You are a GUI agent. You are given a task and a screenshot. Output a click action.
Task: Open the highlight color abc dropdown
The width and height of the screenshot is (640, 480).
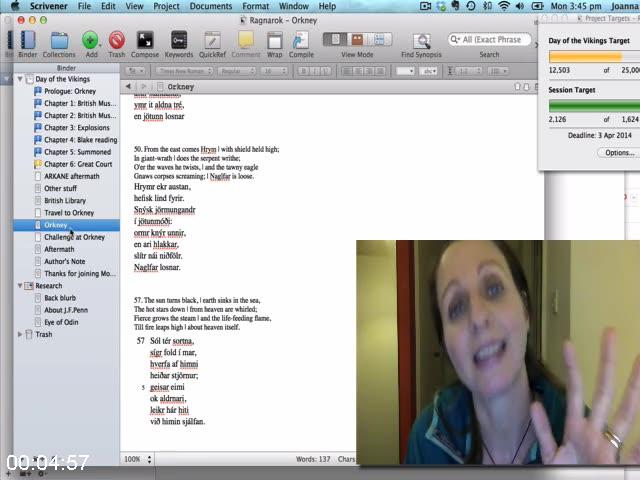[429, 71]
